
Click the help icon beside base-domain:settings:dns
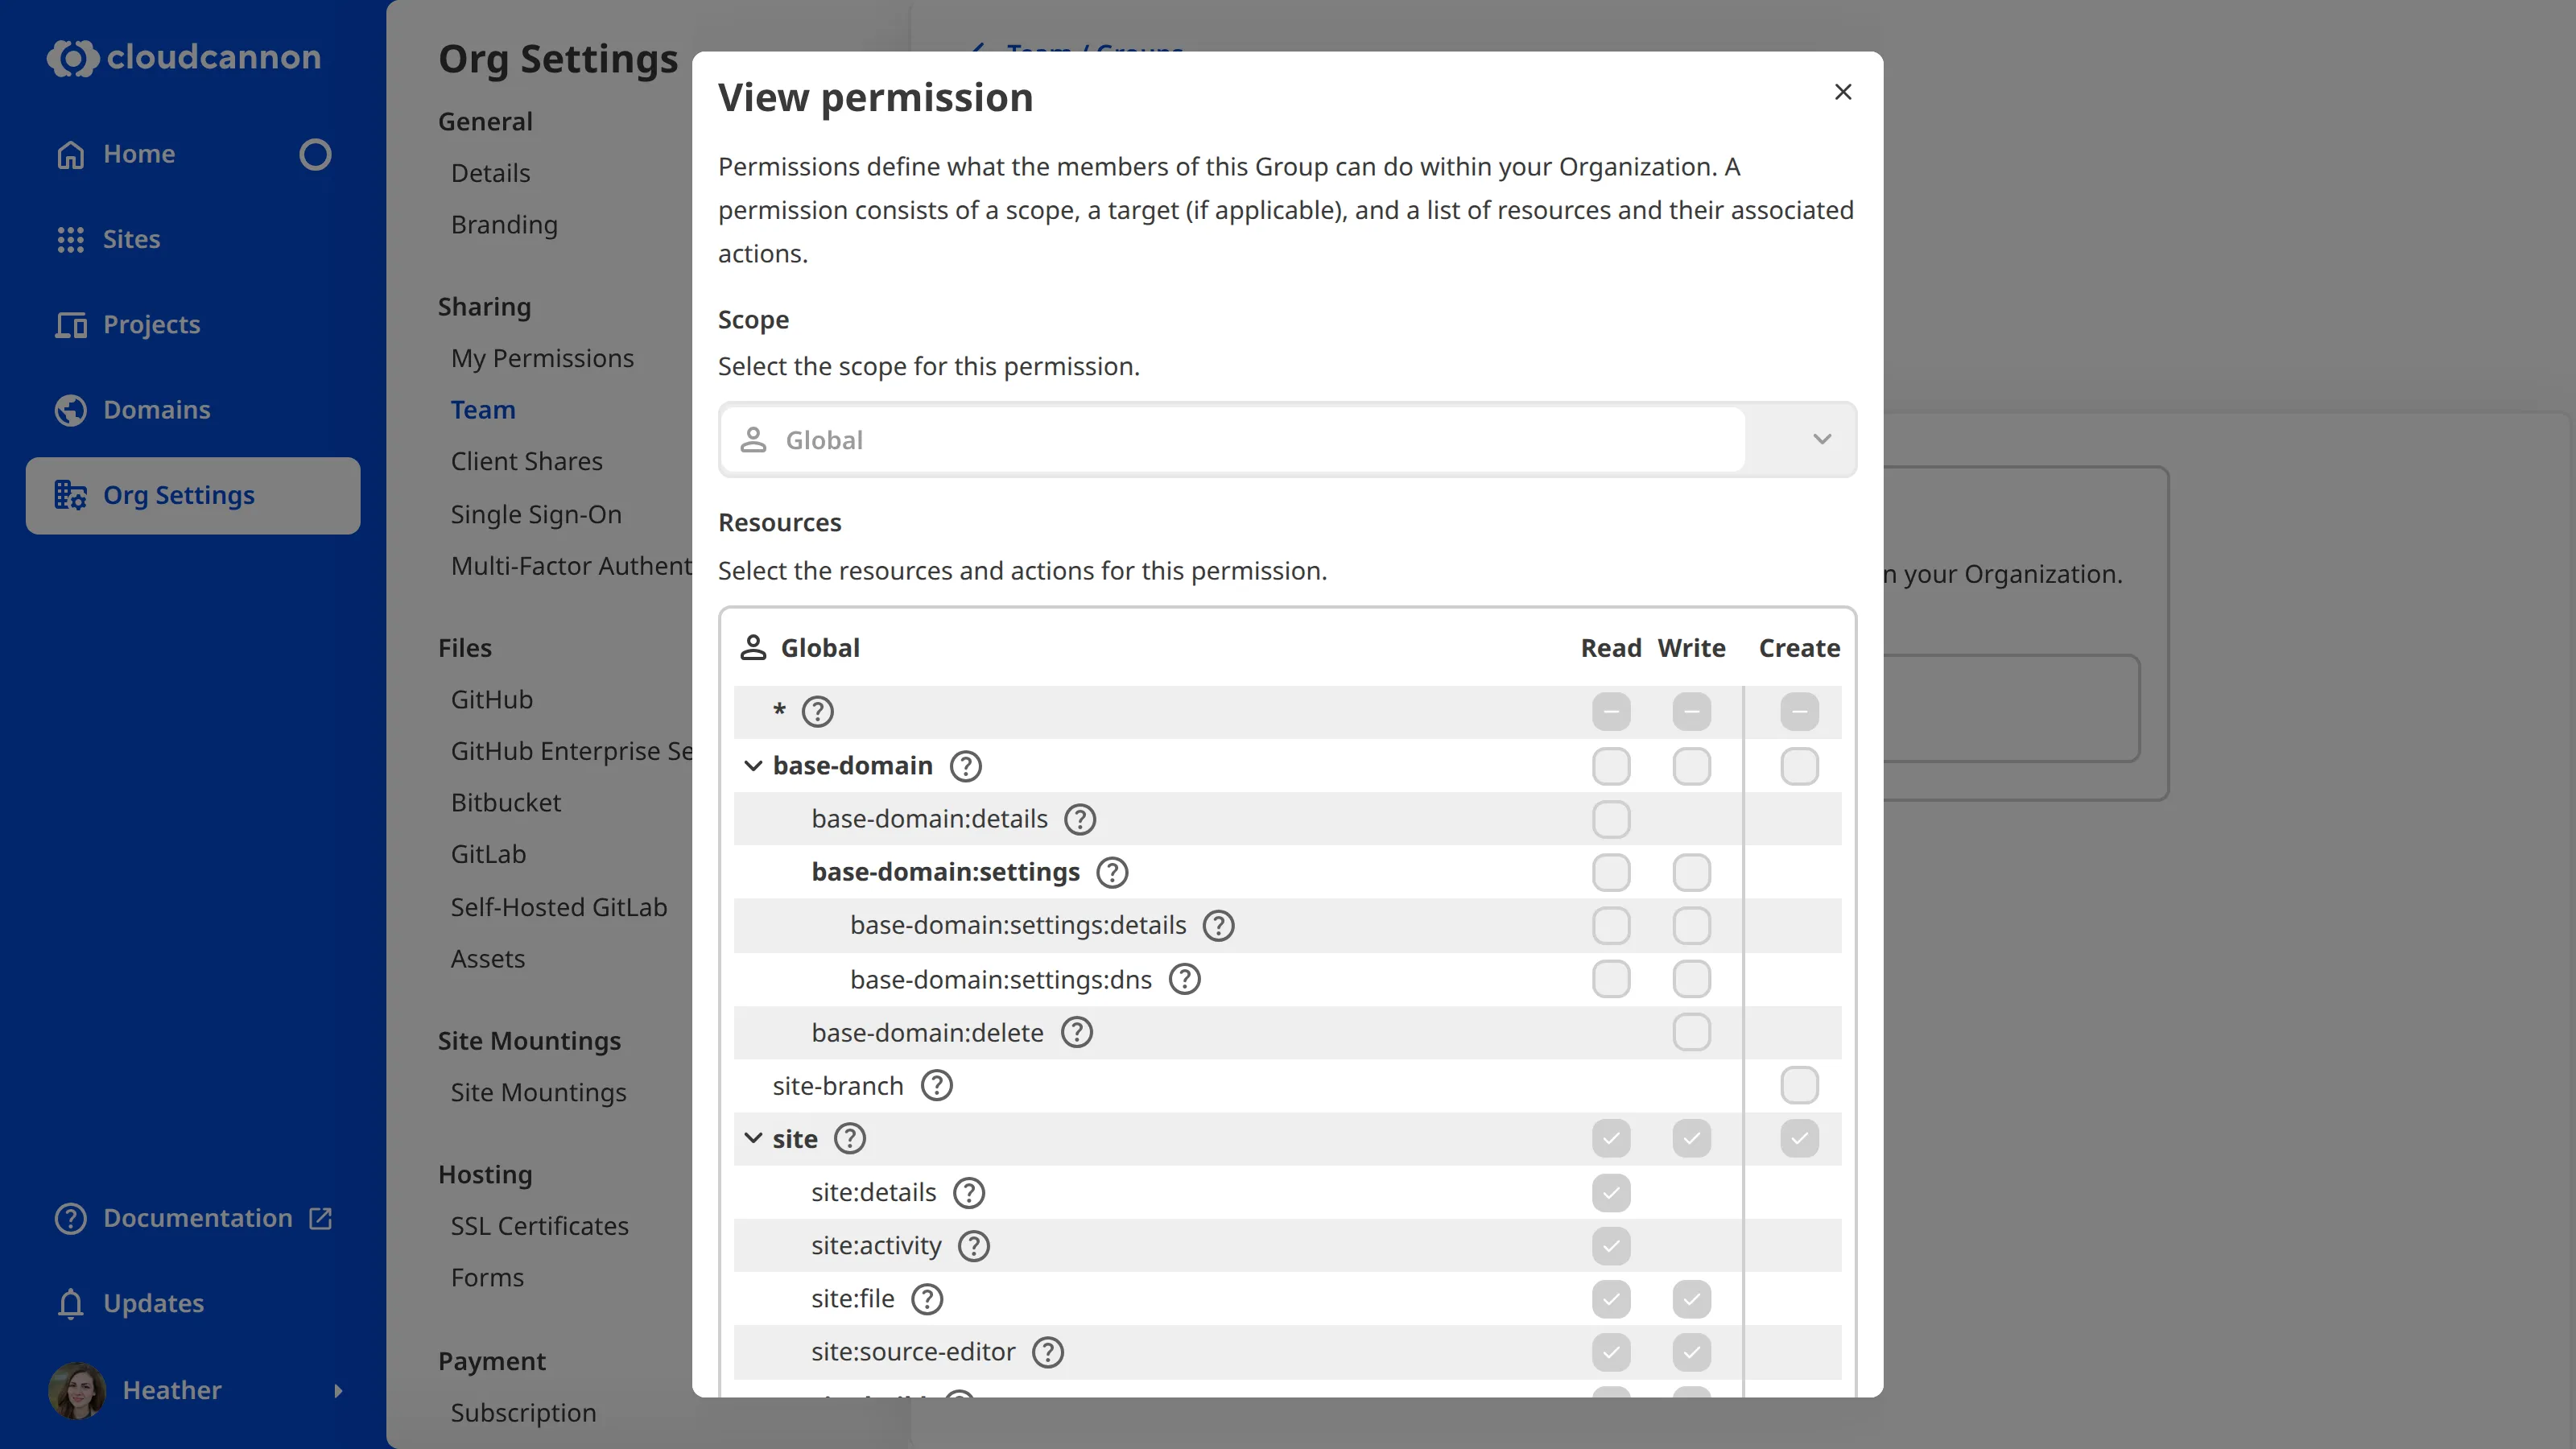[x=1184, y=979]
